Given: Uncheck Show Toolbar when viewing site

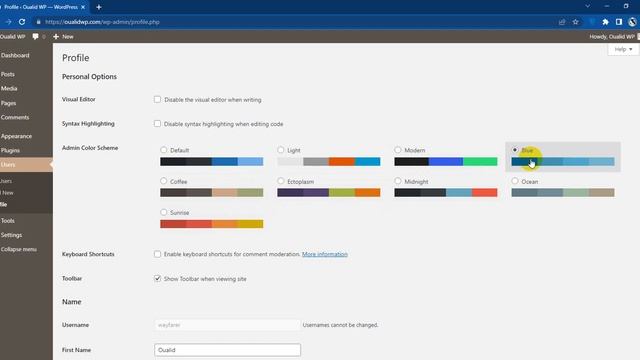Looking at the screenshot, I should (x=157, y=278).
